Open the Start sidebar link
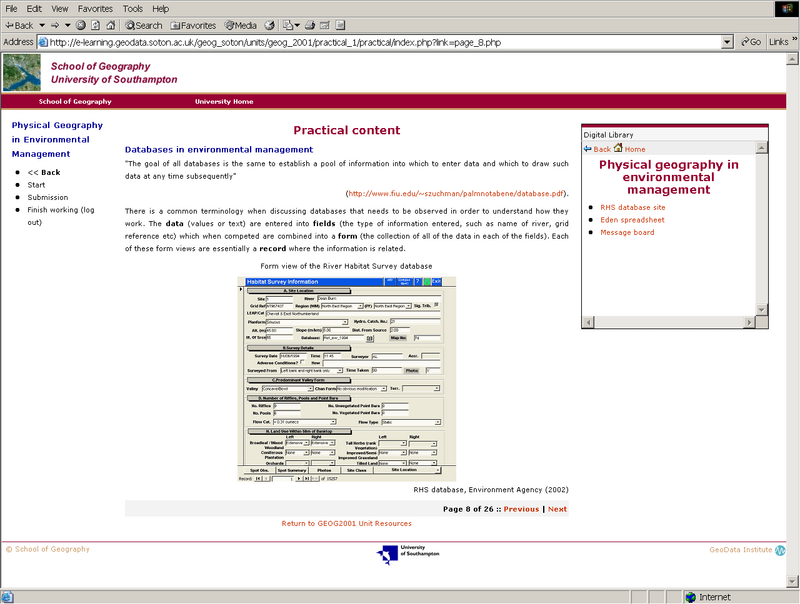This screenshot has height=604, width=800. pos(36,185)
